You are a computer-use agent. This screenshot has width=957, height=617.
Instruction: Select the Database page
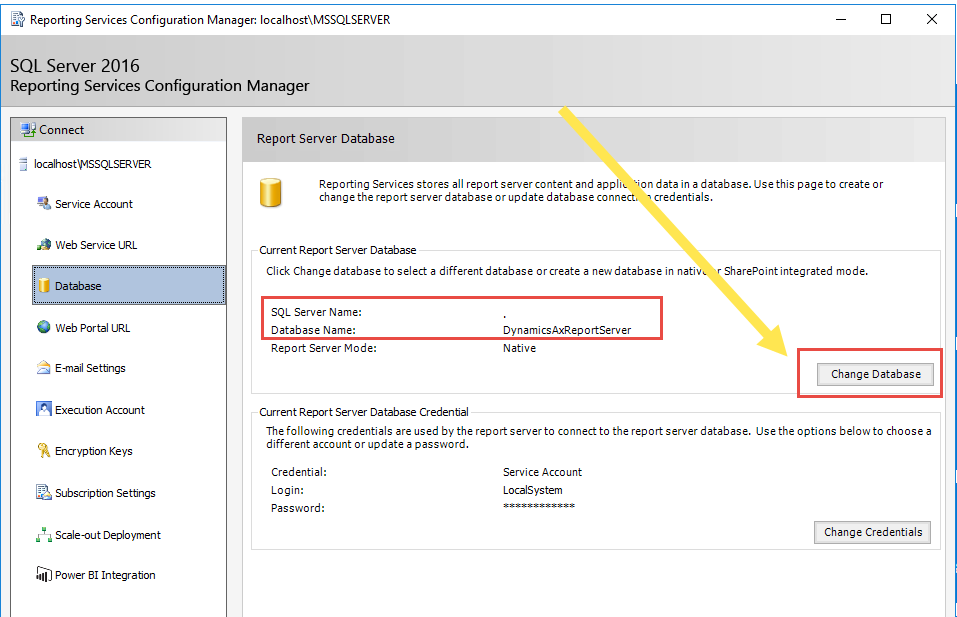(x=129, y=285)
